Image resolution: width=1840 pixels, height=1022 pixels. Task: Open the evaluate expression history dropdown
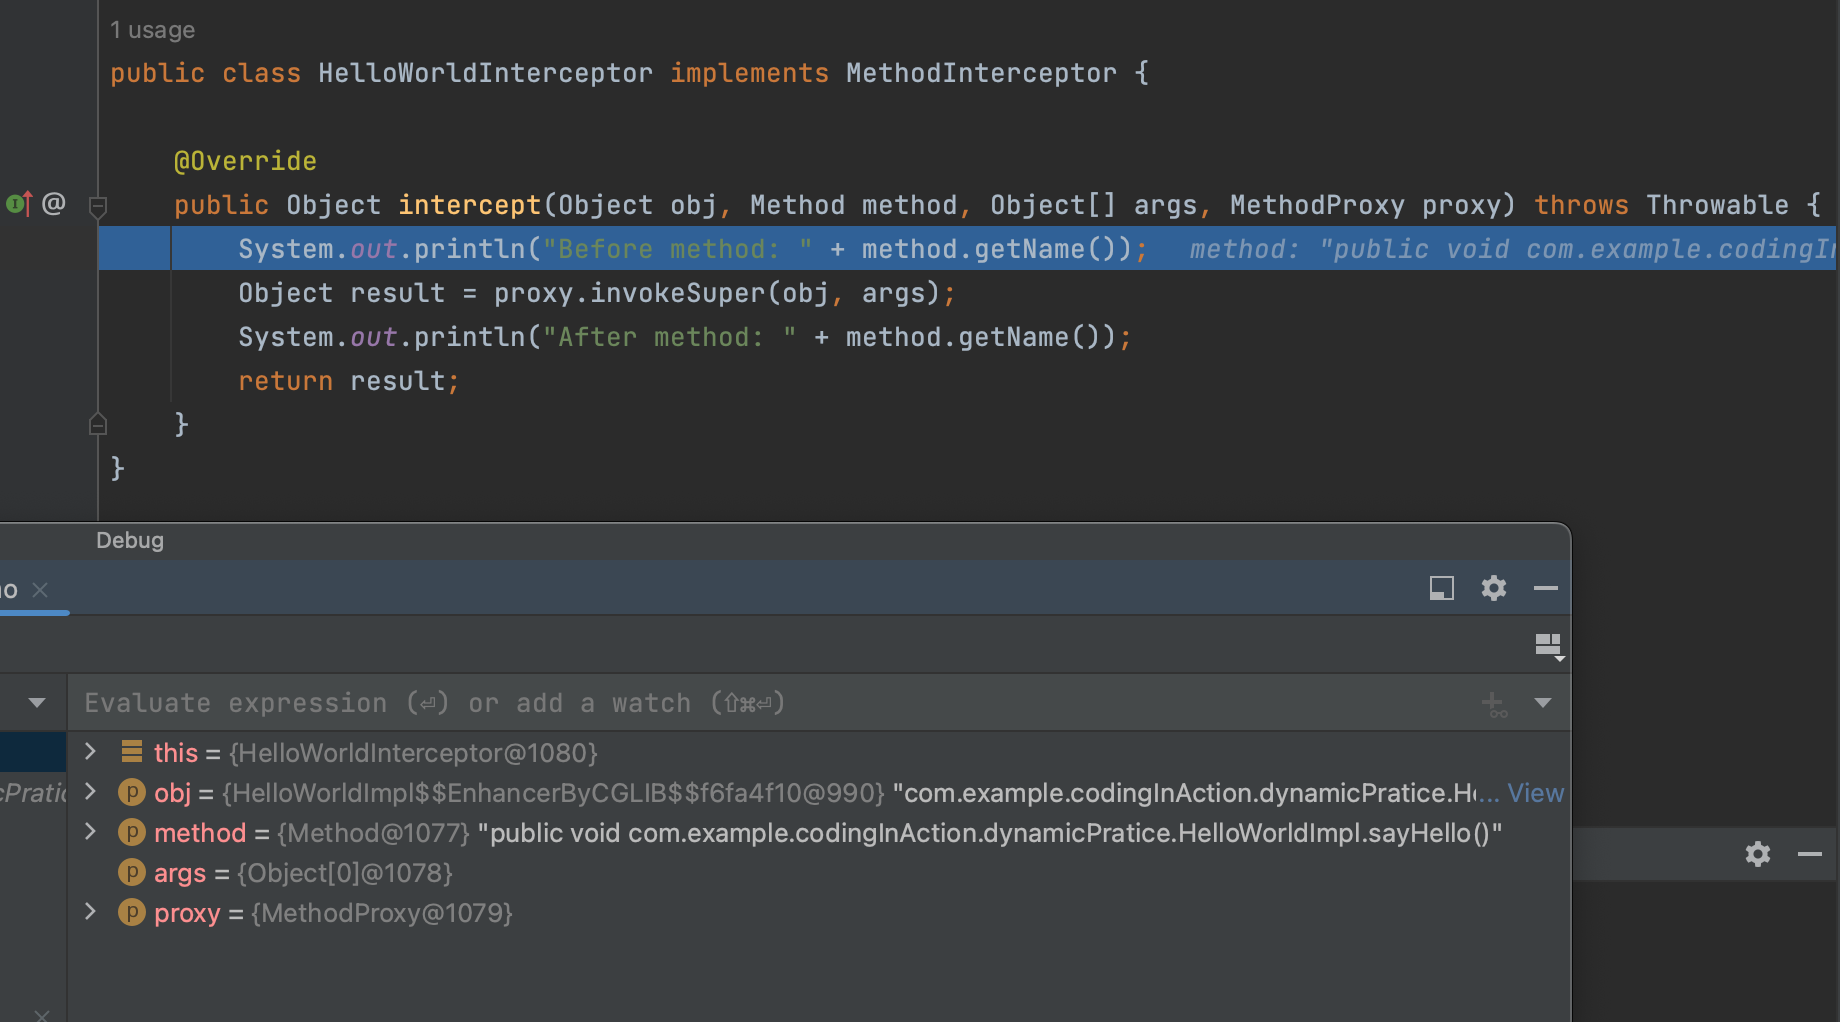(x=1543, y=703)
